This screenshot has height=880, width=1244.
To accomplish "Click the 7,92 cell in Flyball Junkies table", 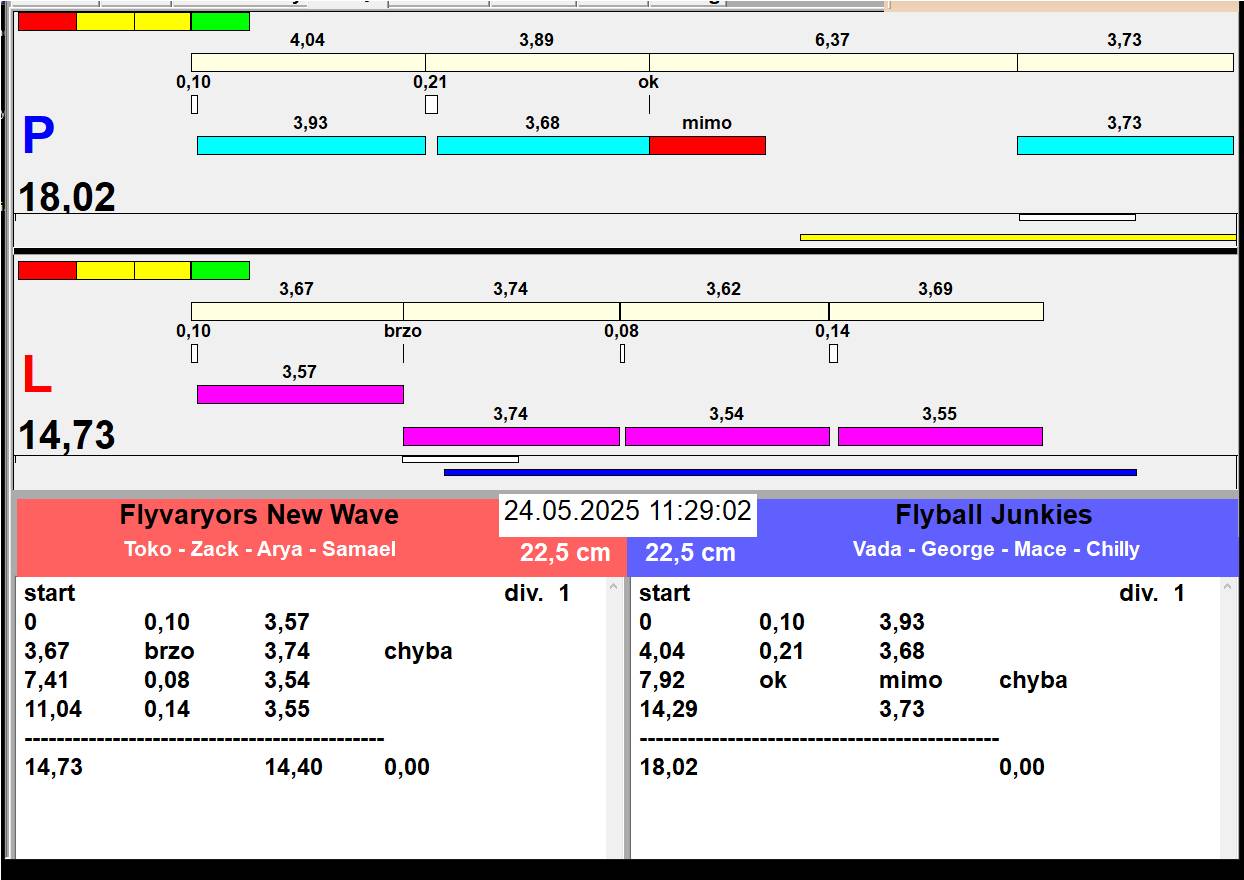I will pyautogui.click(x=662, y=680).
